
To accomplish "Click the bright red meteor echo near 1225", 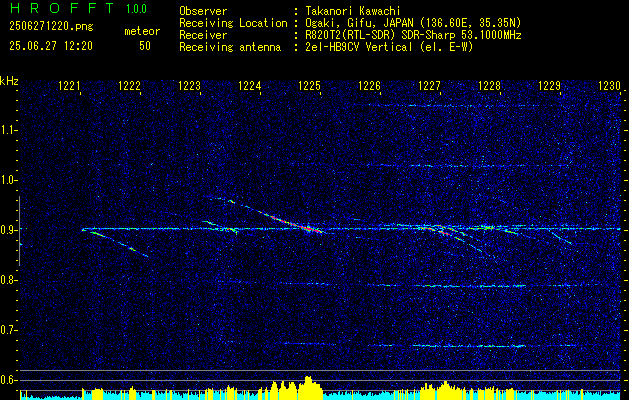I will click(296, 223).
